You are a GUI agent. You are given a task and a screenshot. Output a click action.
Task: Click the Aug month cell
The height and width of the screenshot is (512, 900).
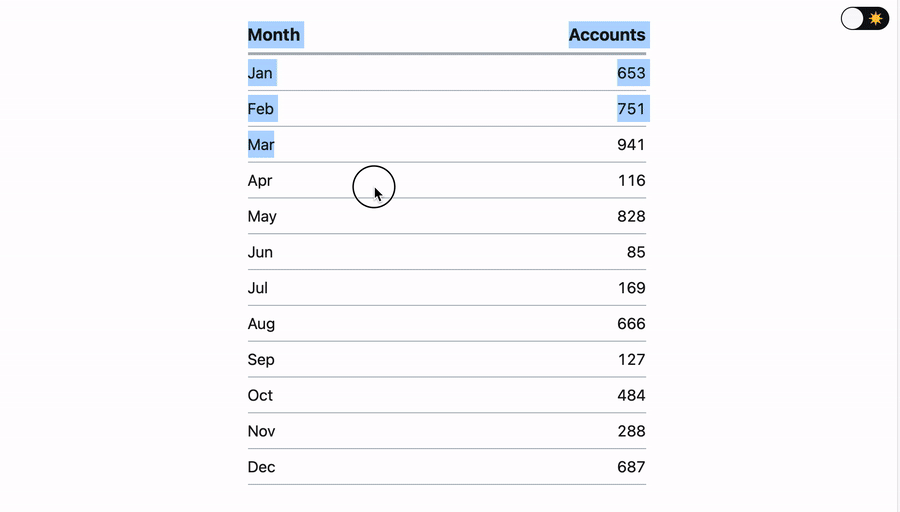(261, 324)
